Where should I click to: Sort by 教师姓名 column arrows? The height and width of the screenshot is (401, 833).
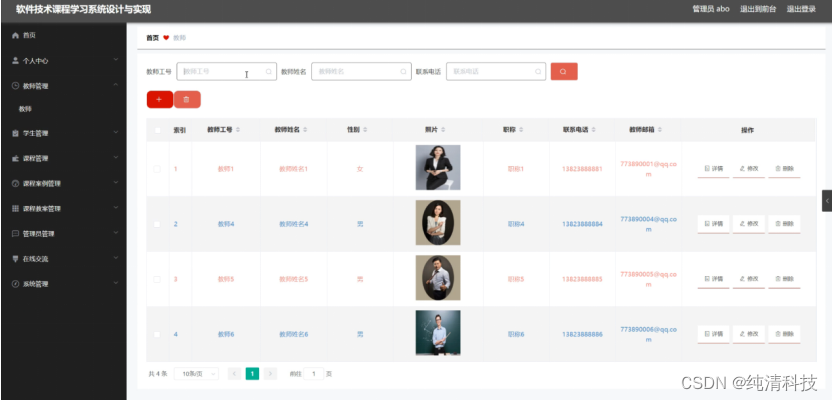(x=305, y=130)
